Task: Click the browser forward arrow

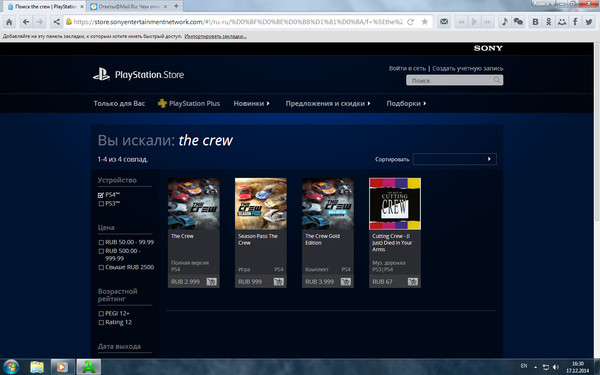Action: [39, 22]
